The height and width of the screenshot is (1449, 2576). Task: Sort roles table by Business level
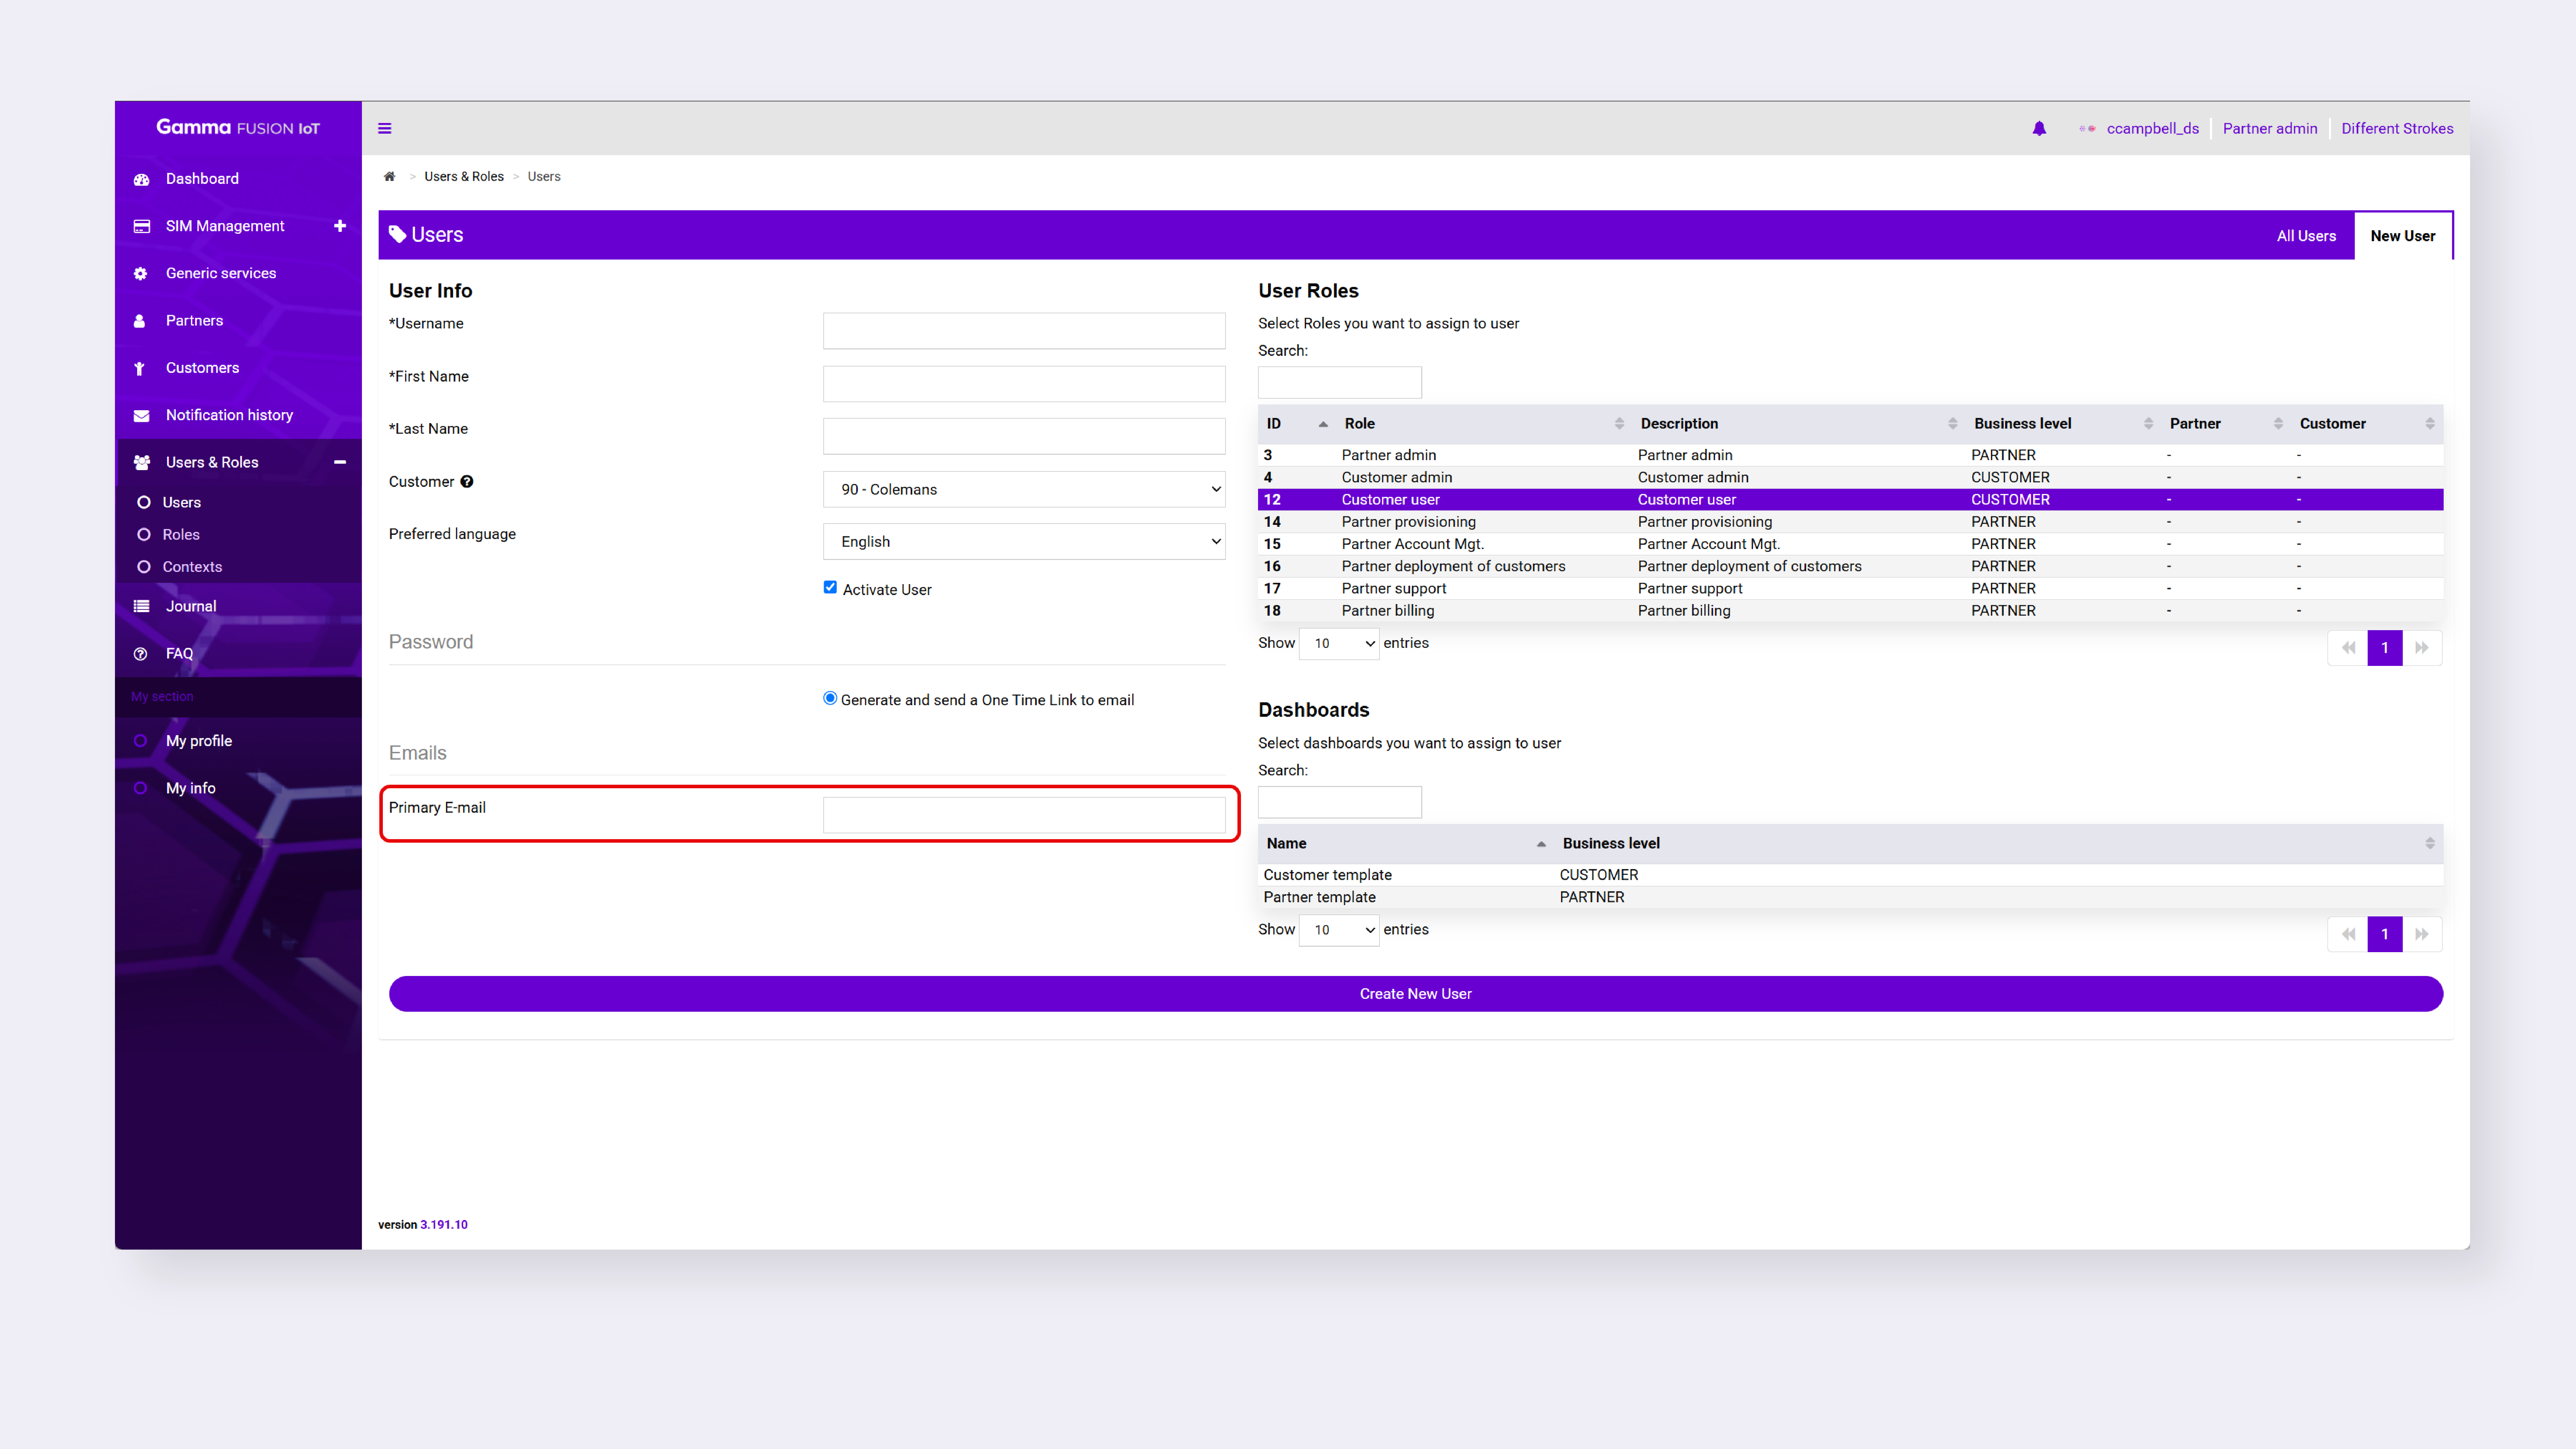point(2022,423)
